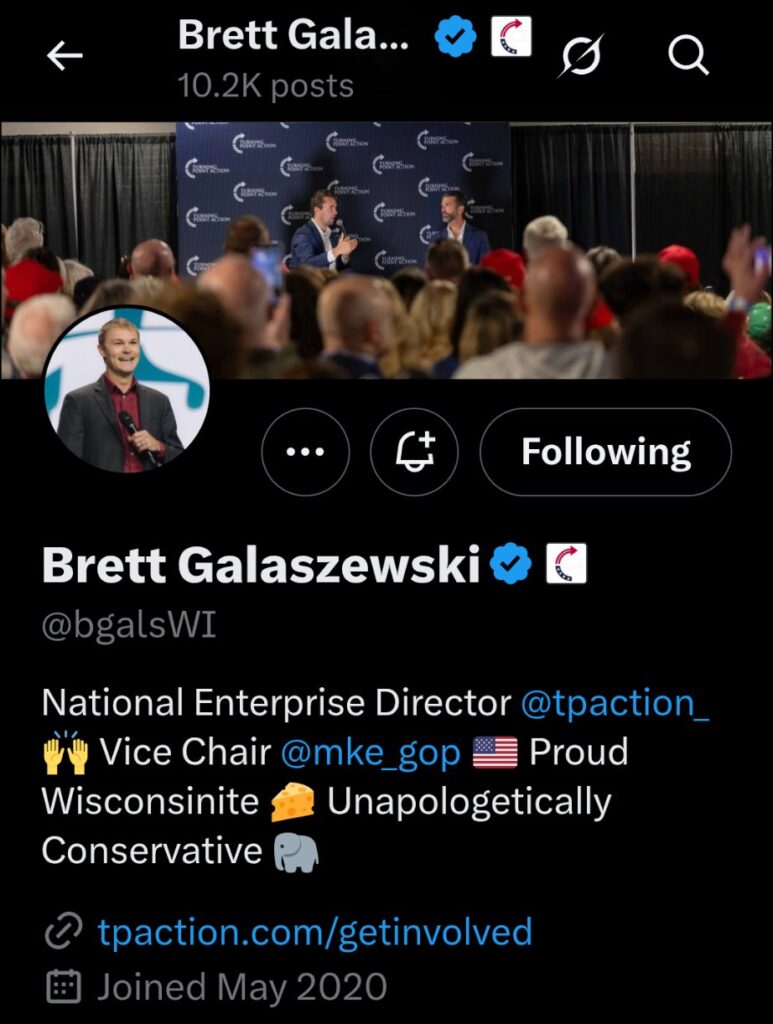Tap the Grok slashed-circle icon

(x=580, y=56)
